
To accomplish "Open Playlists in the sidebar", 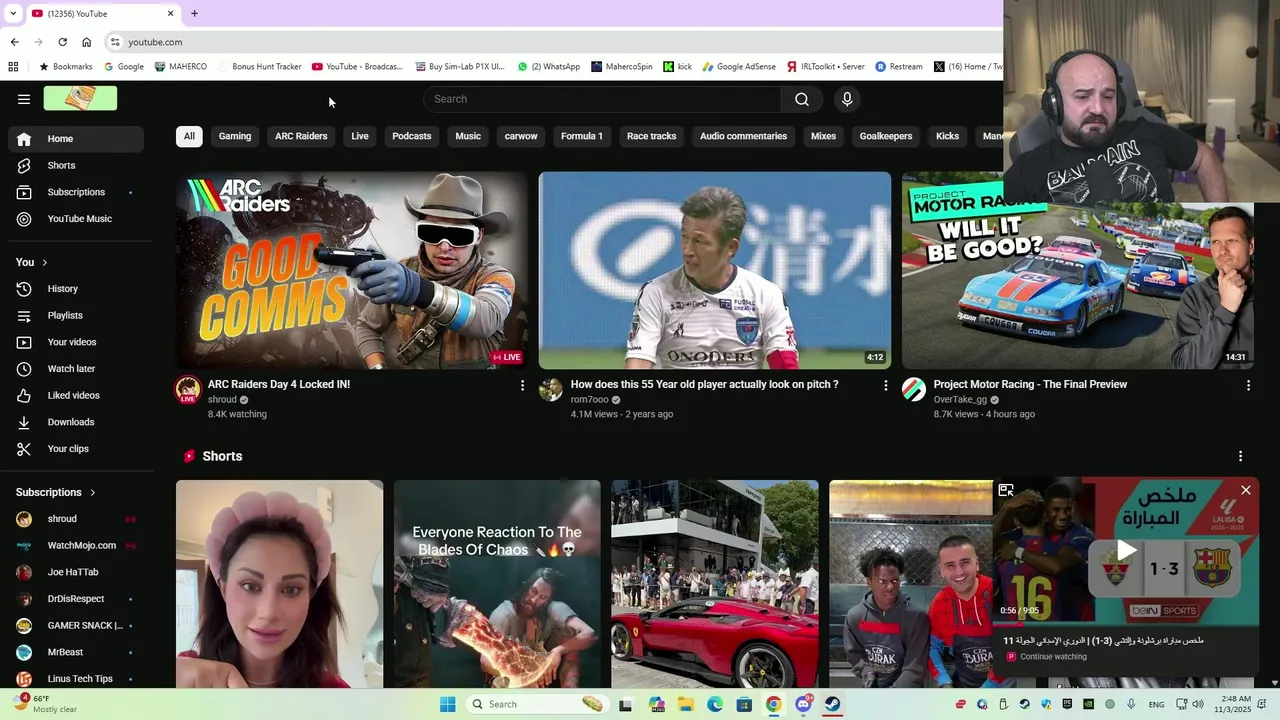I will click(x=76, y=315).
